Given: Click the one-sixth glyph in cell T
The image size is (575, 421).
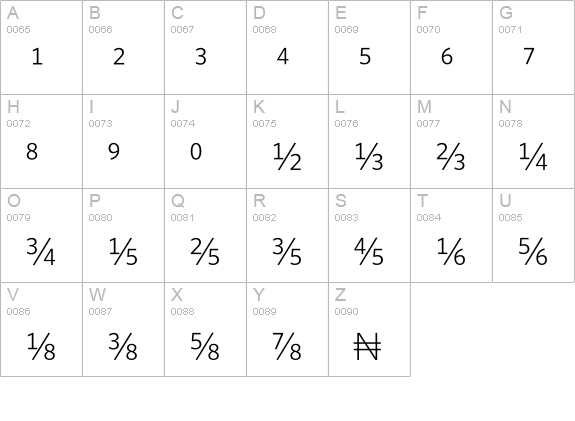Looking at the screenshot, I should point(451,251).
